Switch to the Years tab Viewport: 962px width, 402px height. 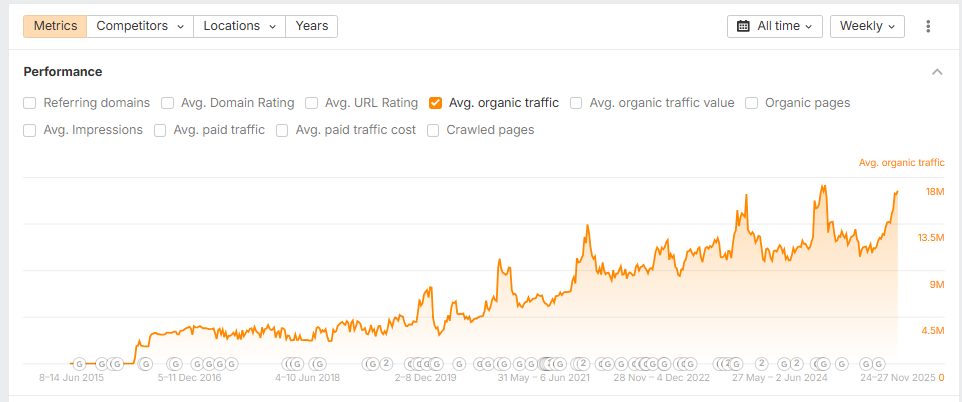pos(311,26)
